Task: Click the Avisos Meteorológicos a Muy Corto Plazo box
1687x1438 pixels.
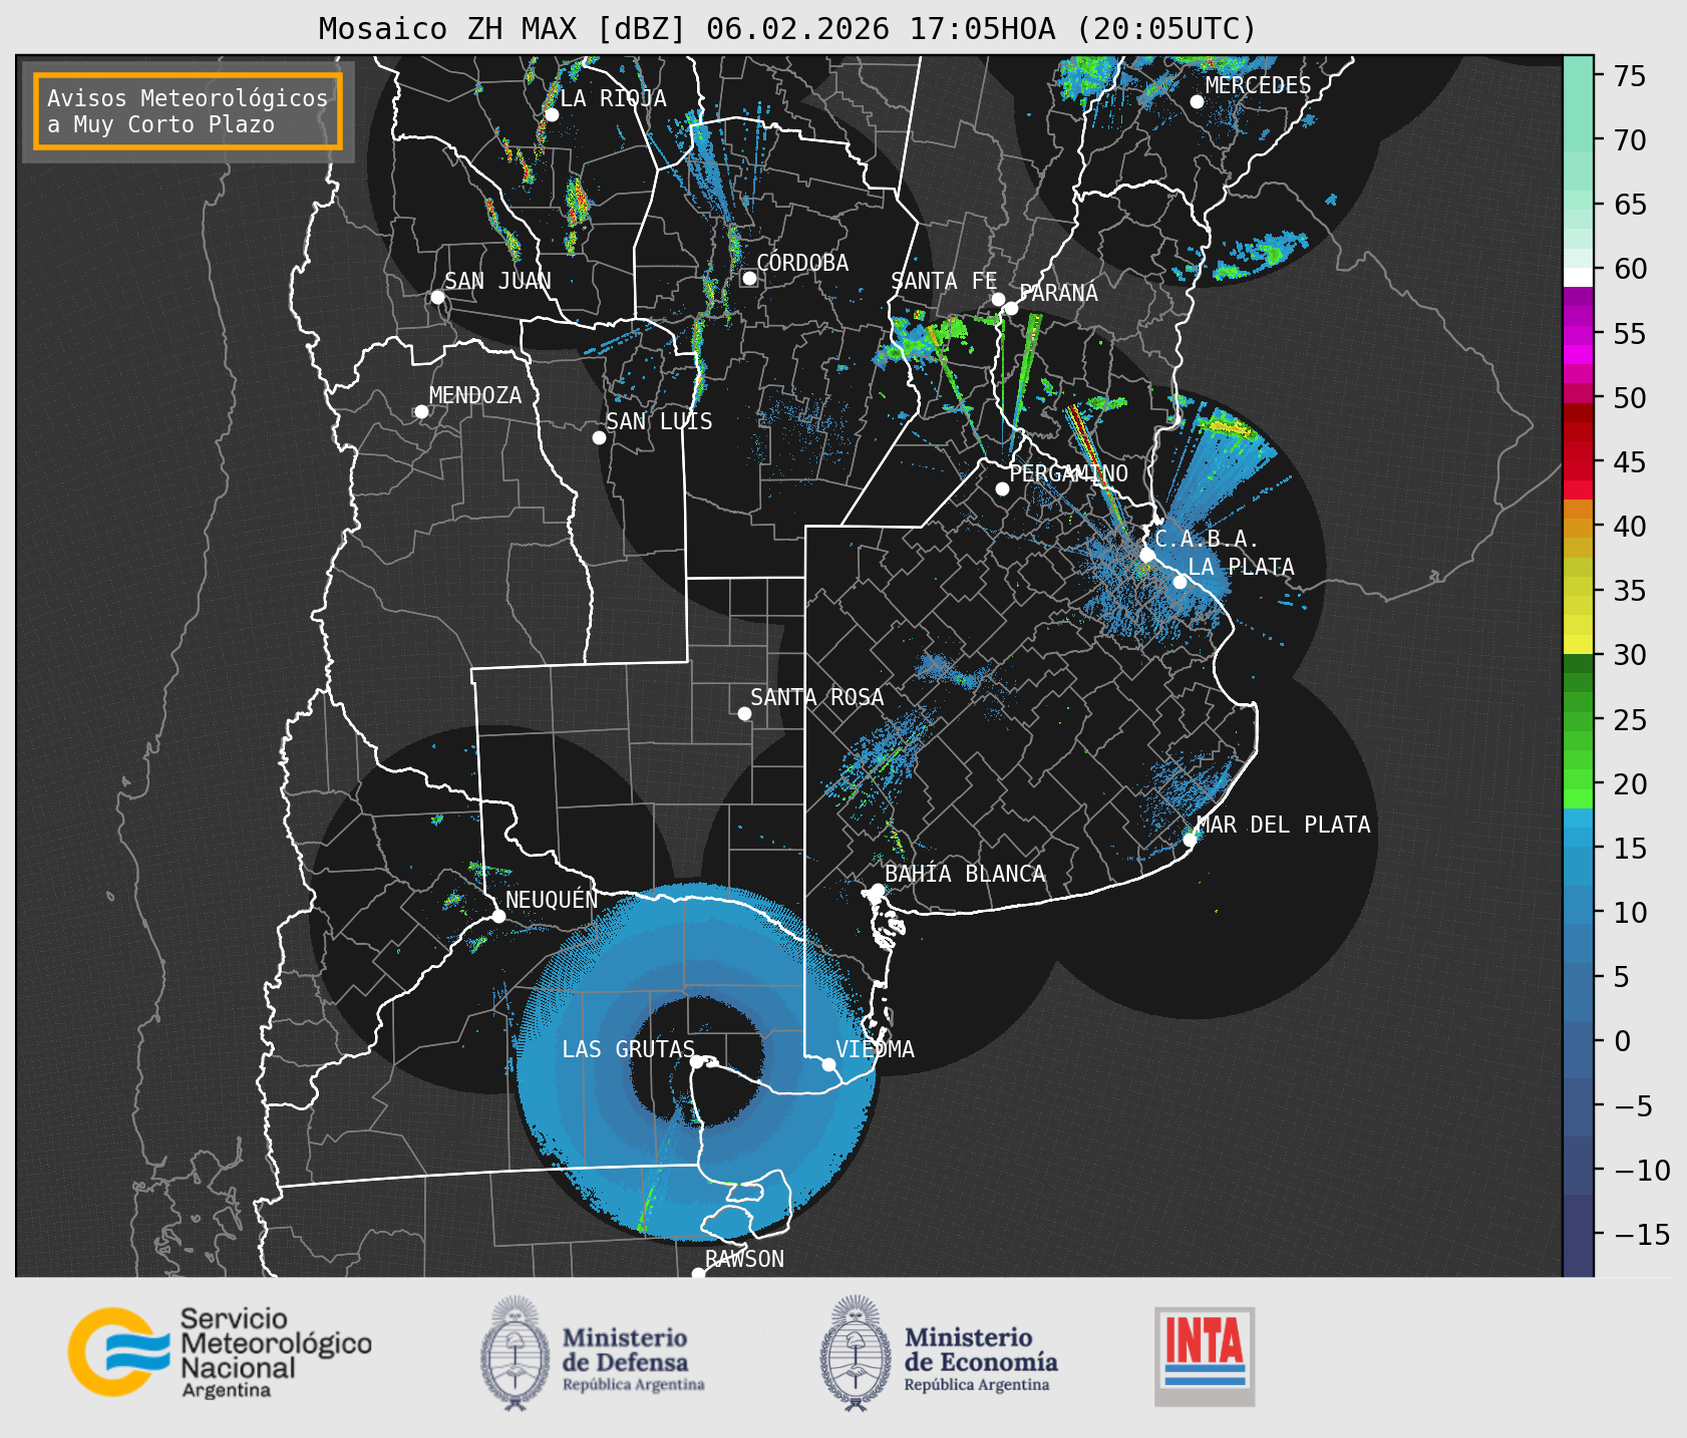Action: tap(188, 111)
